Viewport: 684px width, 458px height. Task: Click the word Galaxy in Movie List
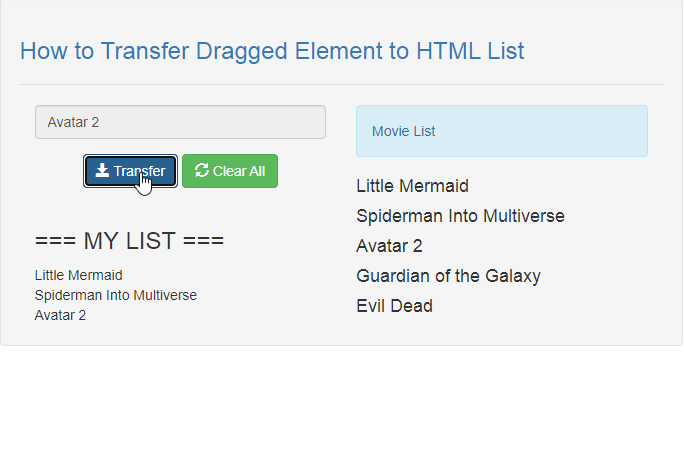[x=513, y=277]
